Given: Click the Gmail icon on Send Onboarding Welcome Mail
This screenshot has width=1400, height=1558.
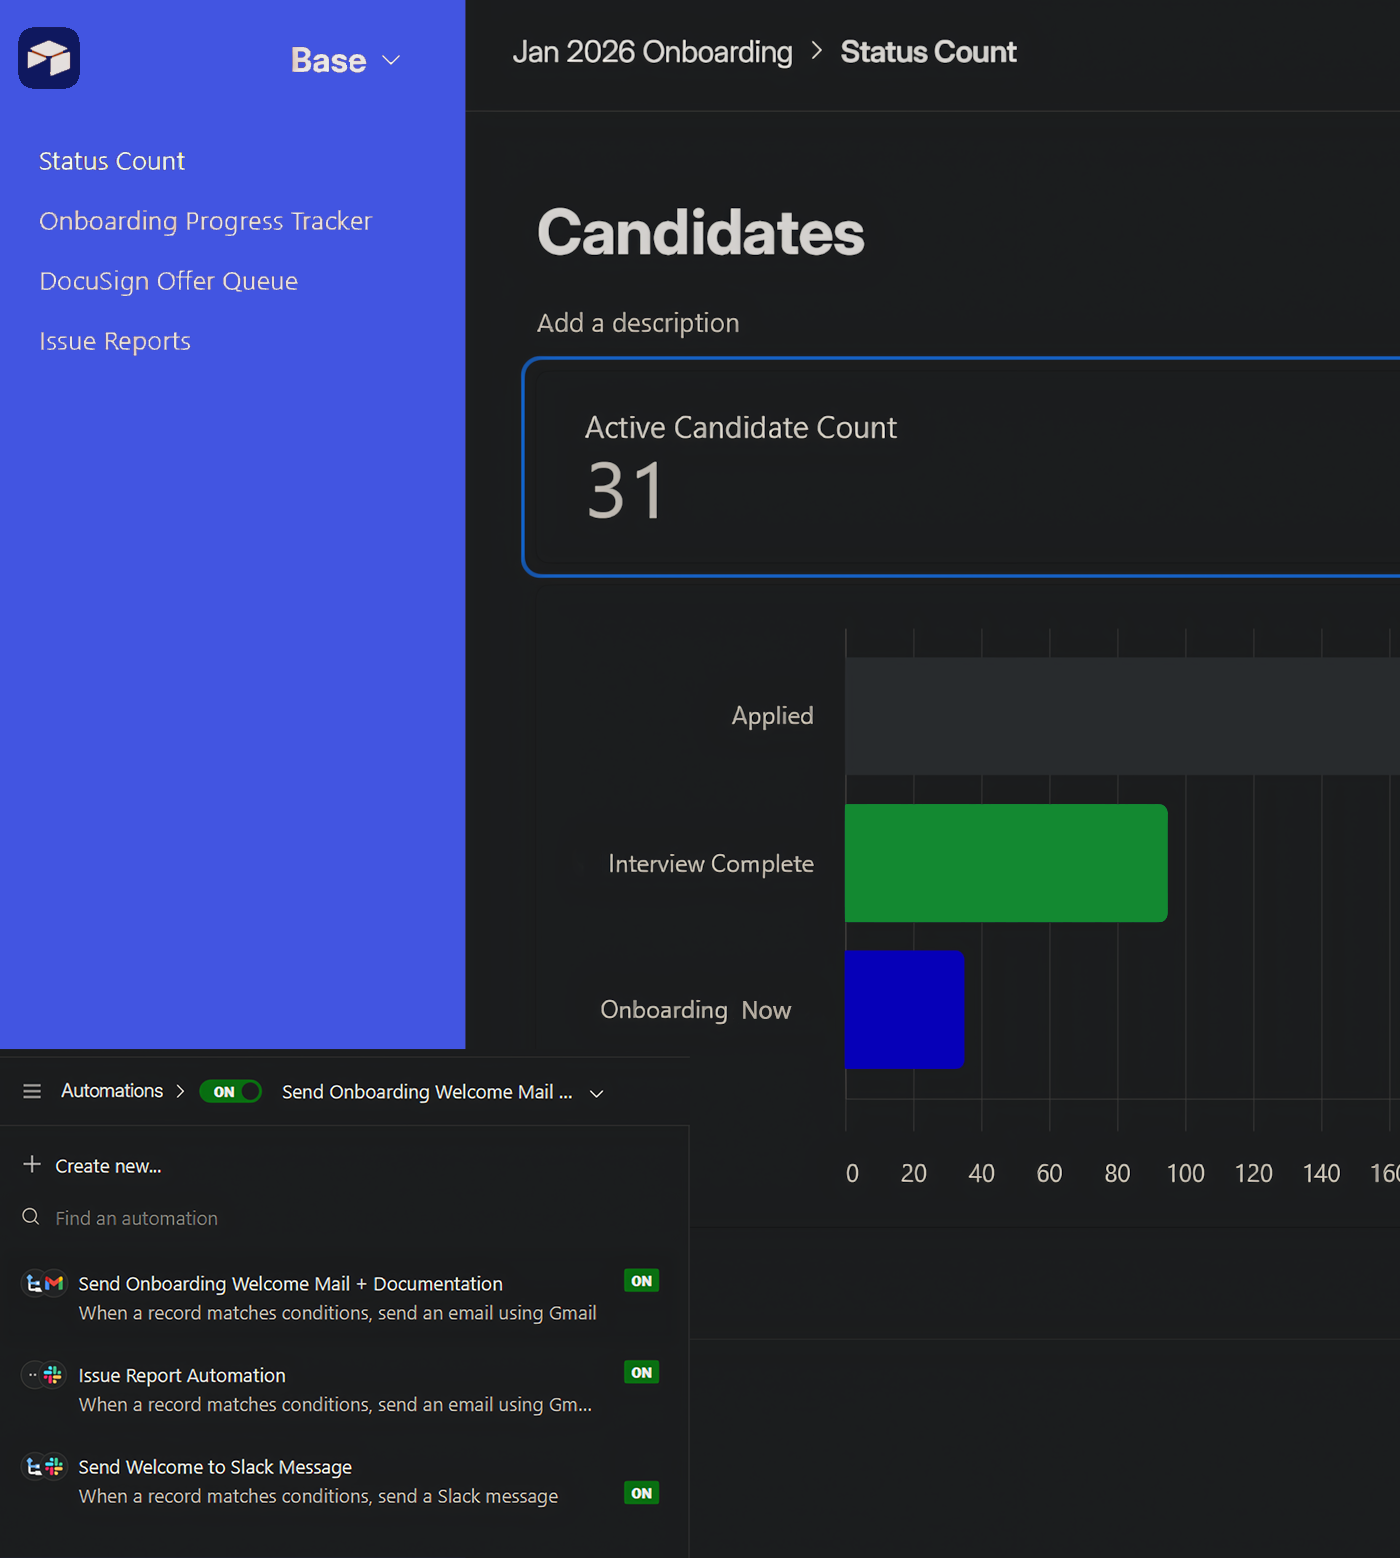Looking at the screenshot, I should tap(52, 1284).
